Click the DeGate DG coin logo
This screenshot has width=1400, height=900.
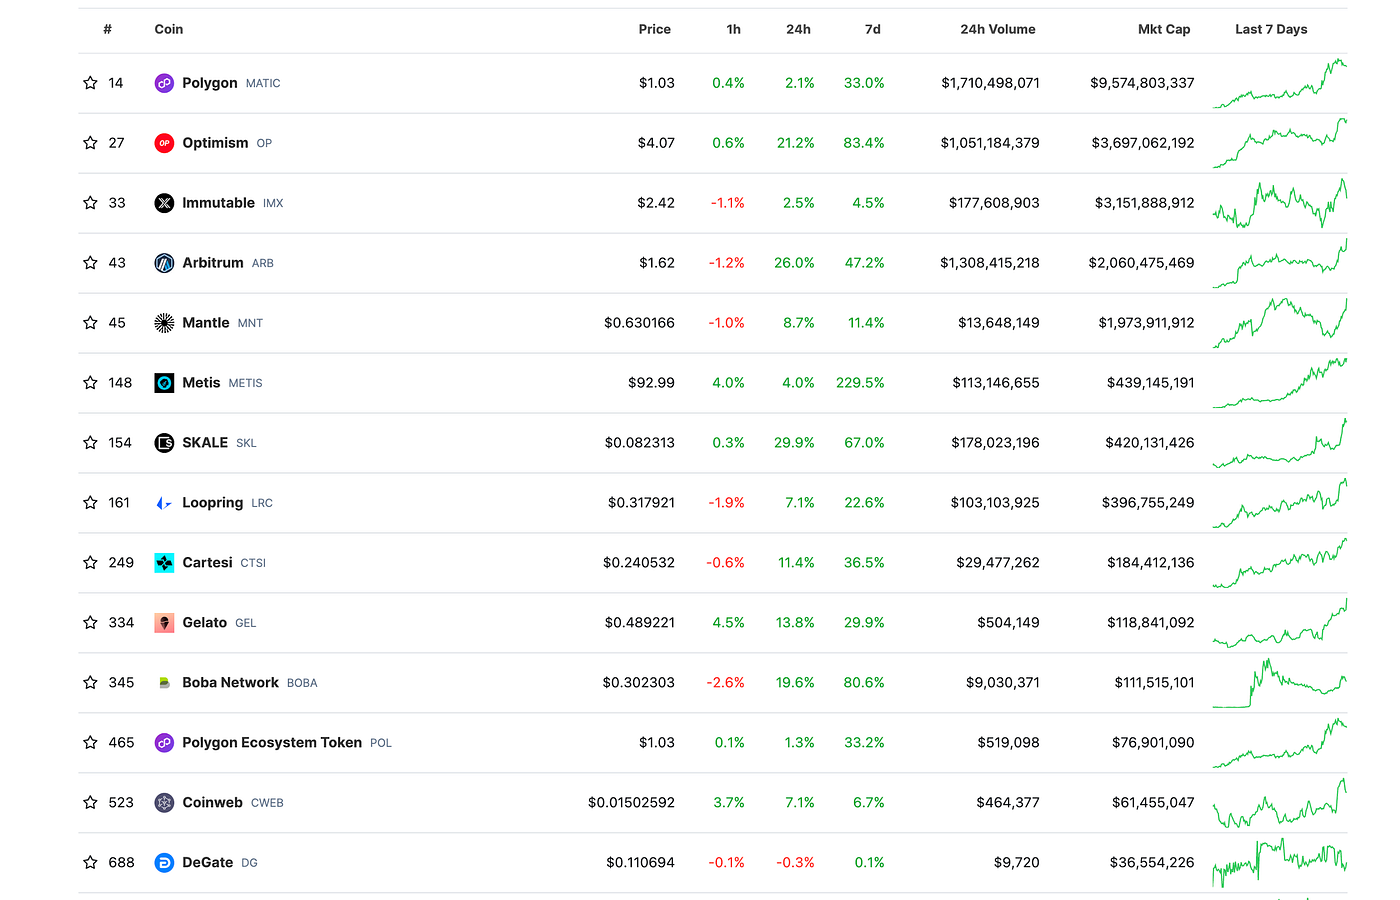click(164, 863)
